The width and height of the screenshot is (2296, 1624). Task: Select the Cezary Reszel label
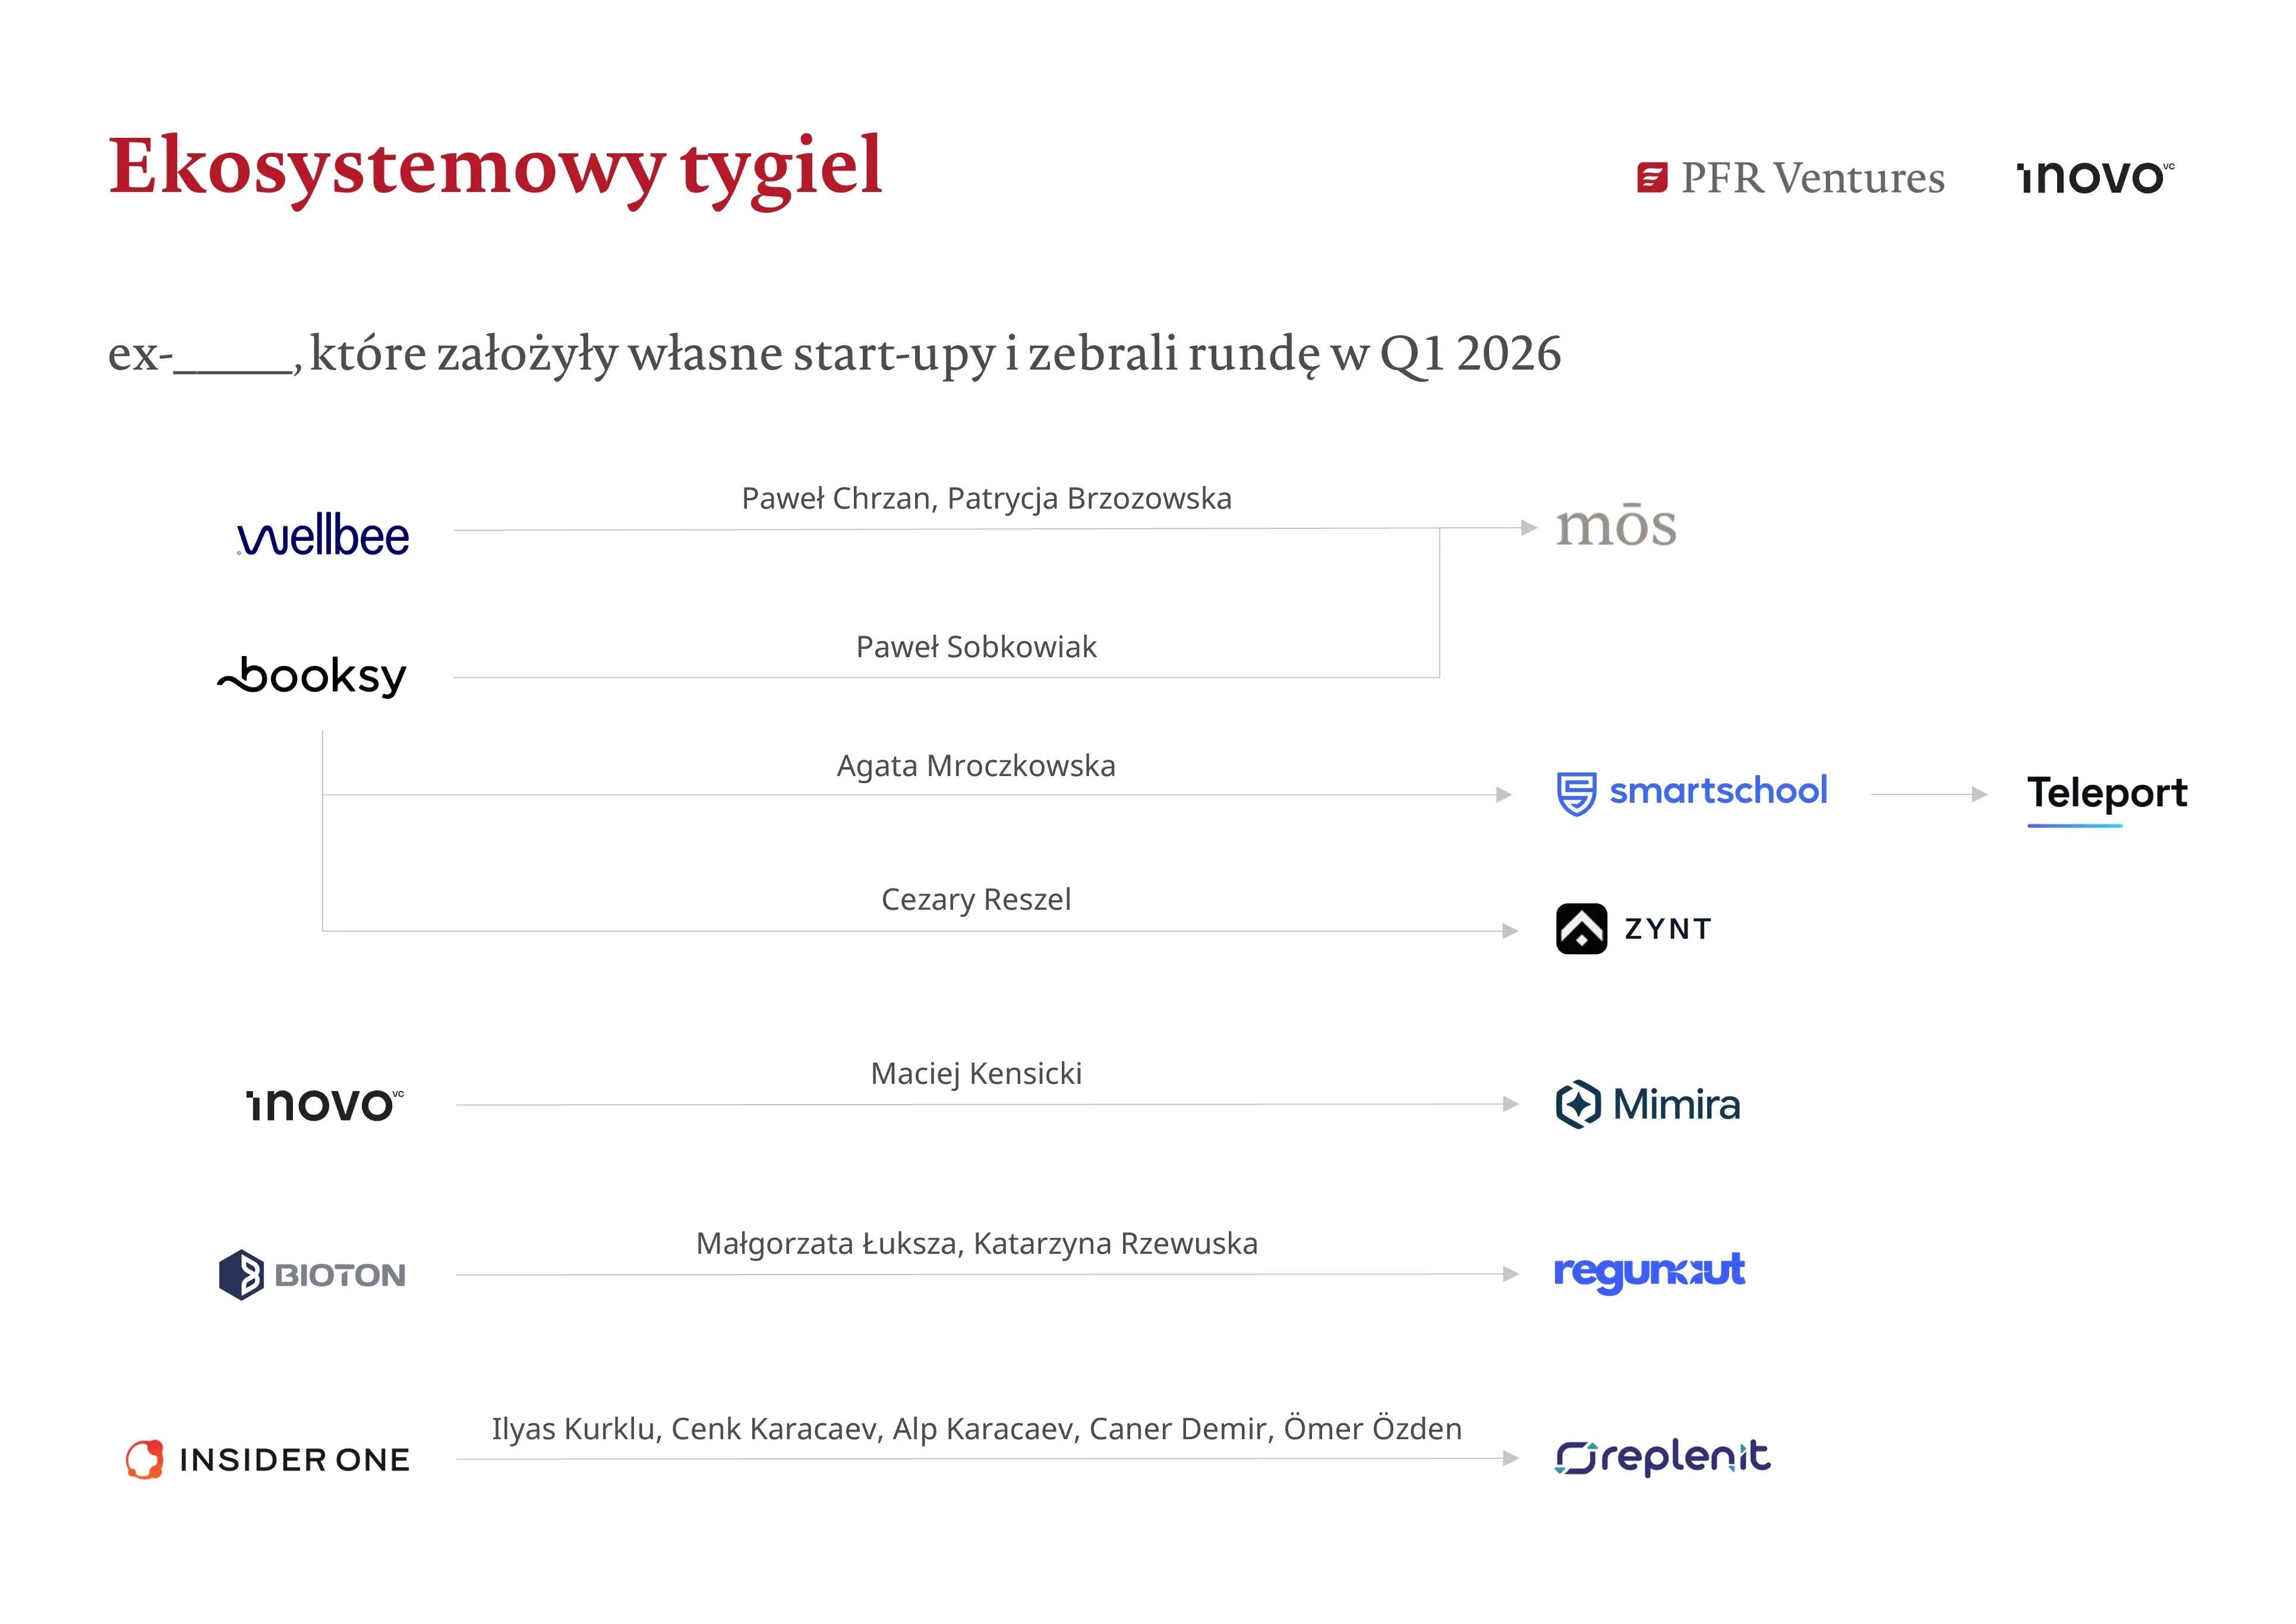pyautogui.click(x=976, y=899)
